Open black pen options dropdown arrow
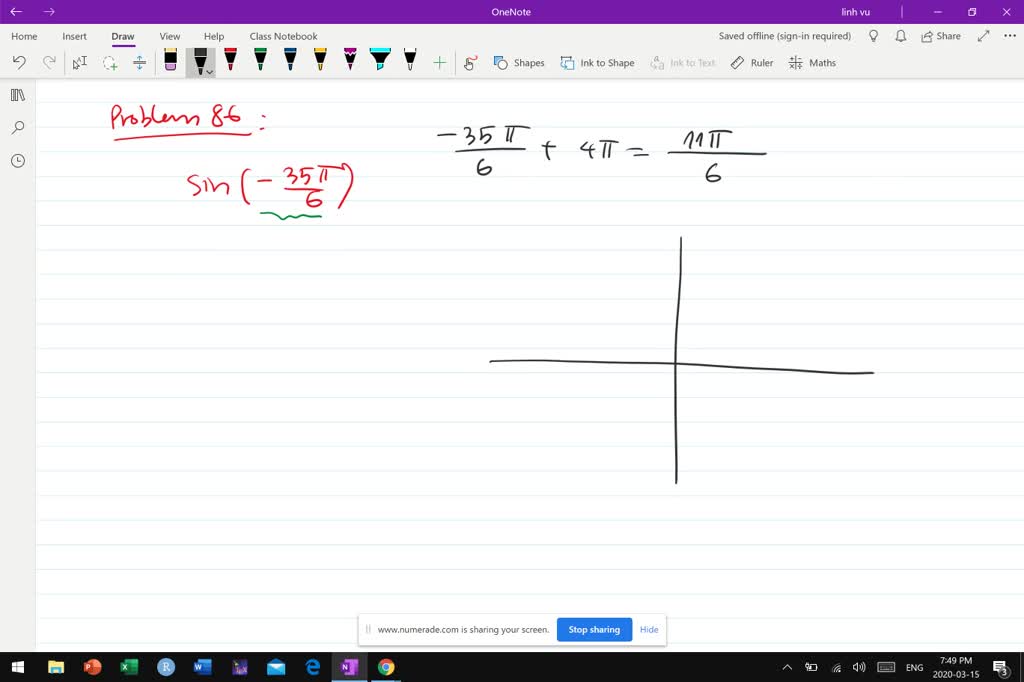 pos(210,72)
